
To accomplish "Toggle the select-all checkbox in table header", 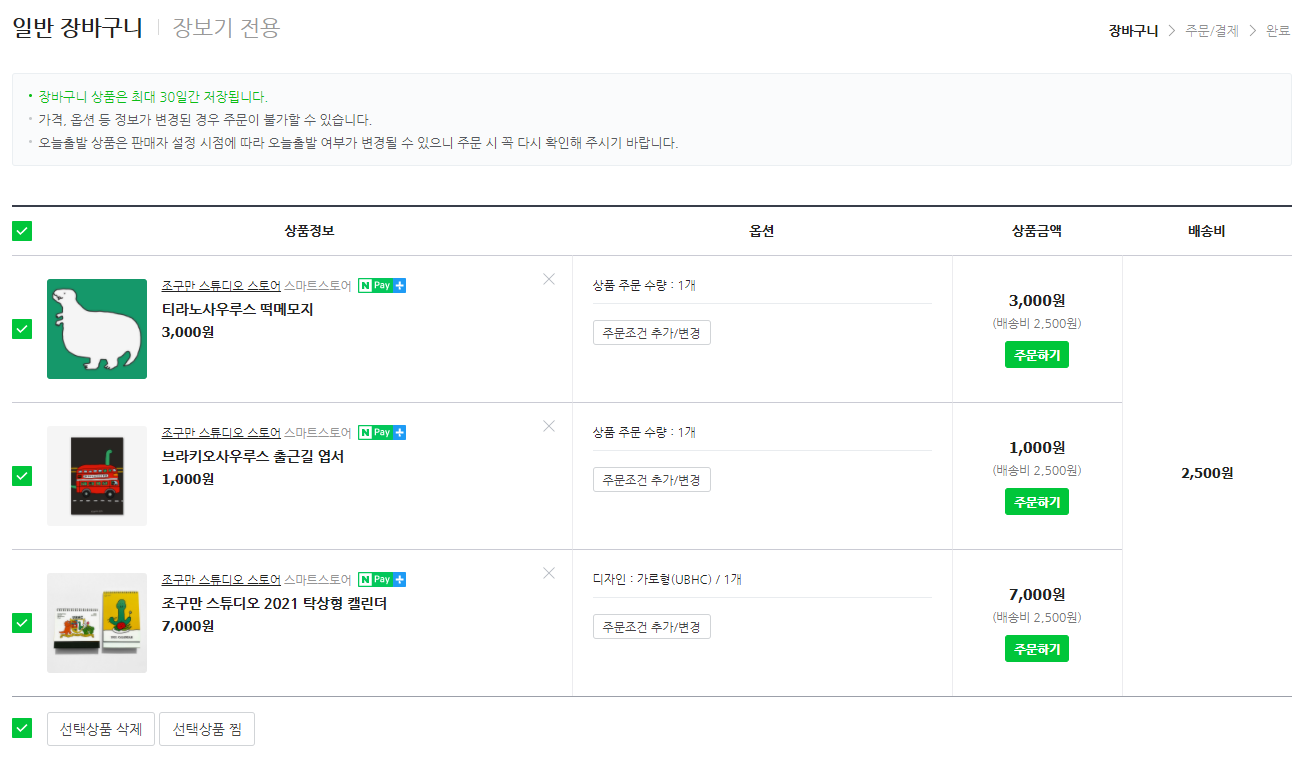I will [x=22, y=231].
